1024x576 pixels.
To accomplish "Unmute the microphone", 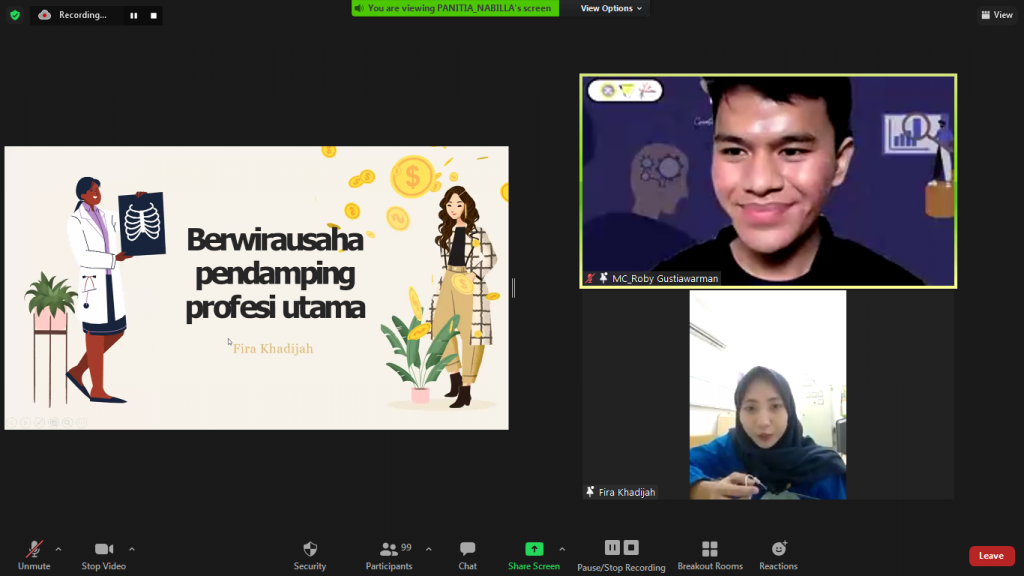I will click(34, 549).
